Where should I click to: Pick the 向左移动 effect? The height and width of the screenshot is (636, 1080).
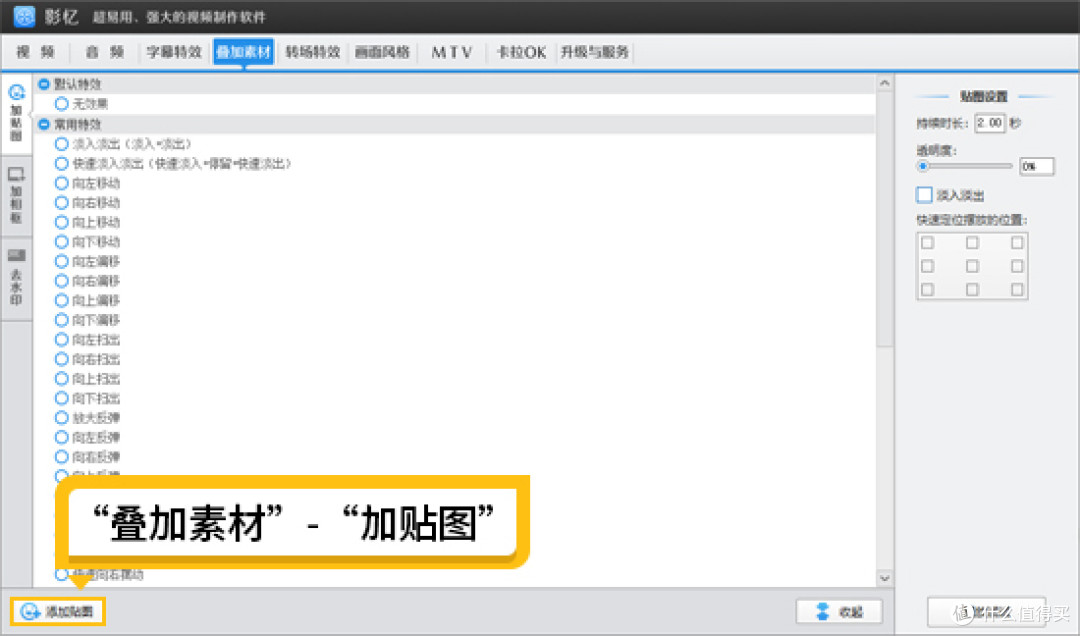(61, 183)
